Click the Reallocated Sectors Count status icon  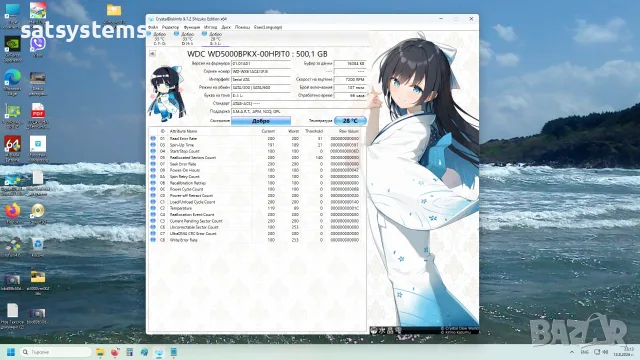pyautogui.click(x=153, y=157)
